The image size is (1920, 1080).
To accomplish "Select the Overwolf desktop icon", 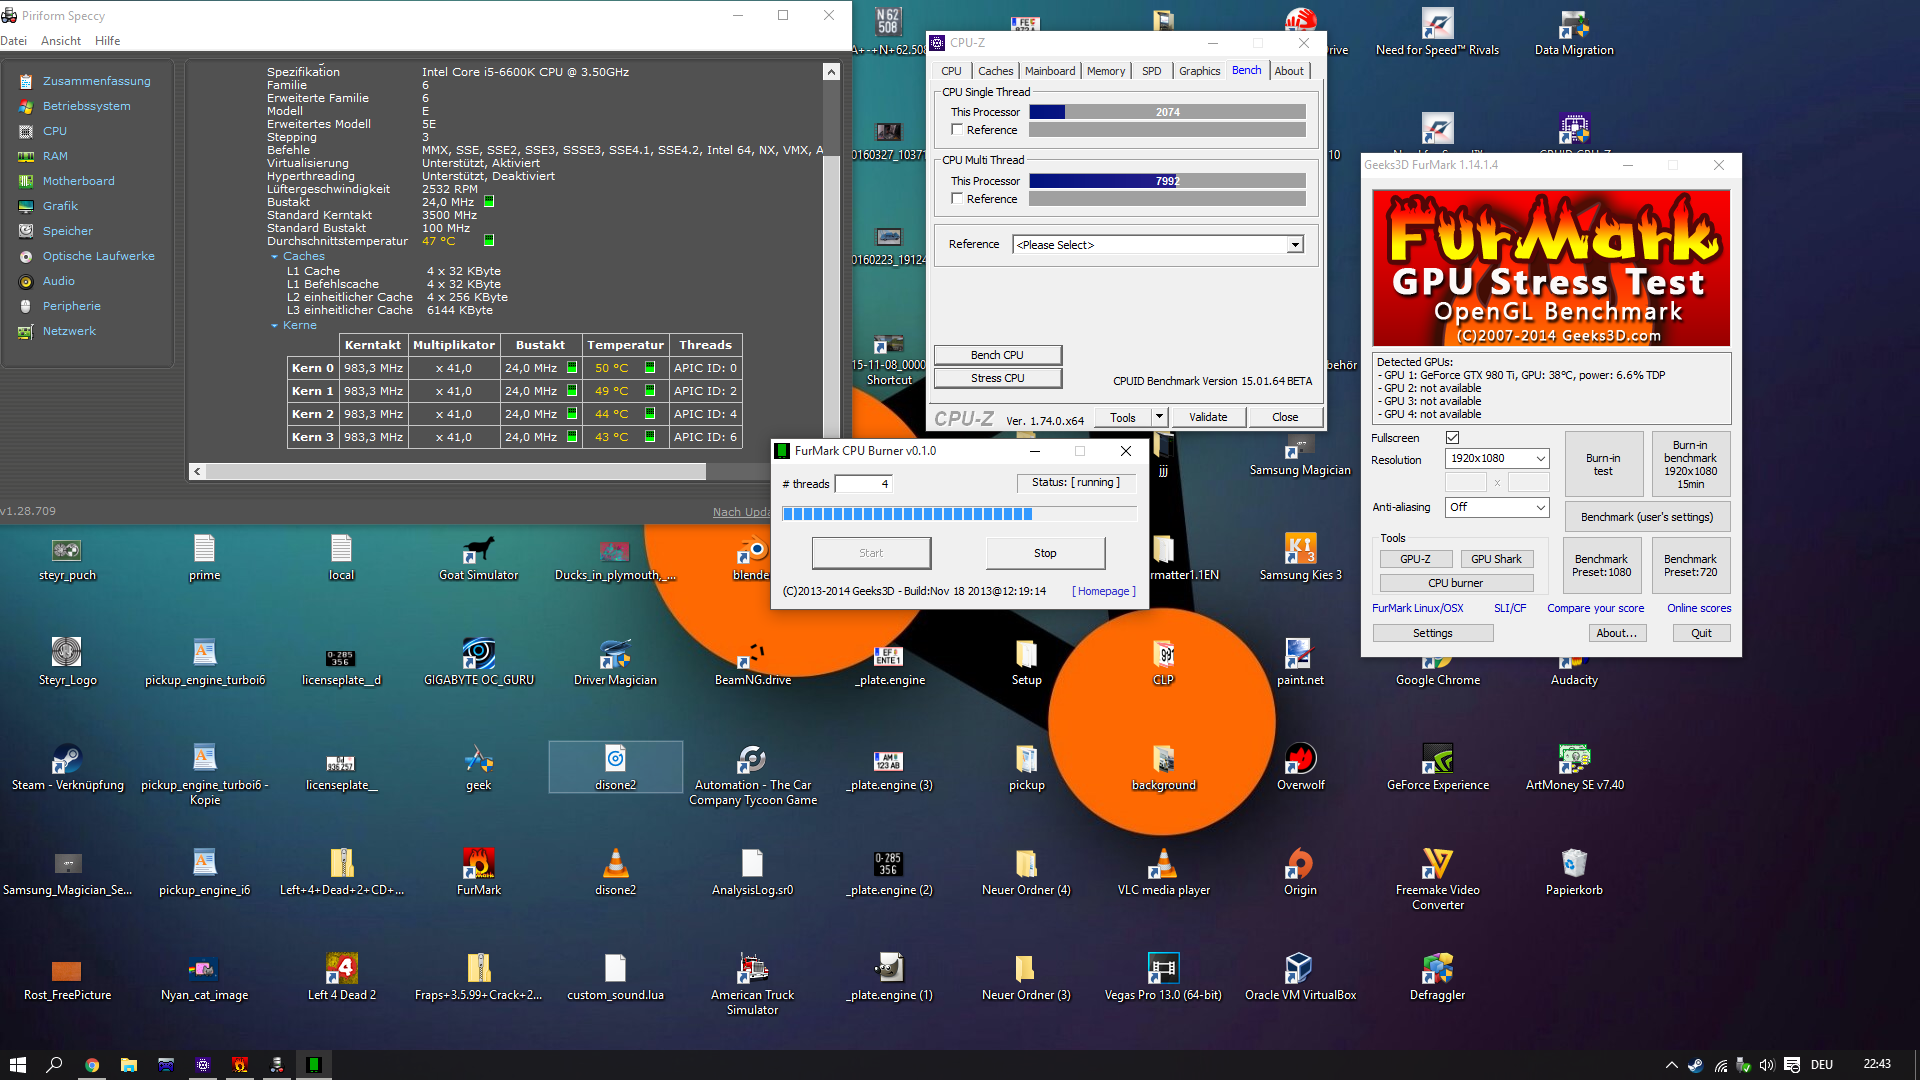I will click(1300, 759).
